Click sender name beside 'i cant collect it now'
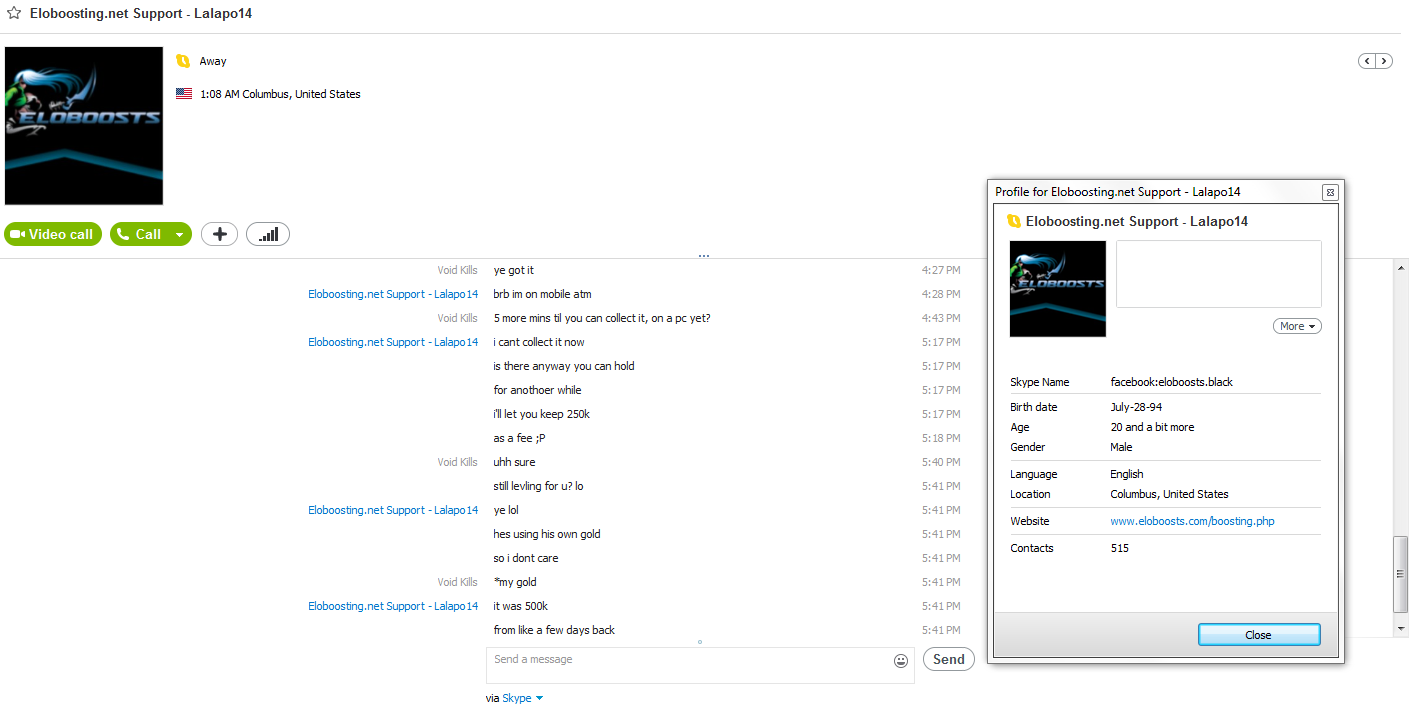 pos(393,342)
